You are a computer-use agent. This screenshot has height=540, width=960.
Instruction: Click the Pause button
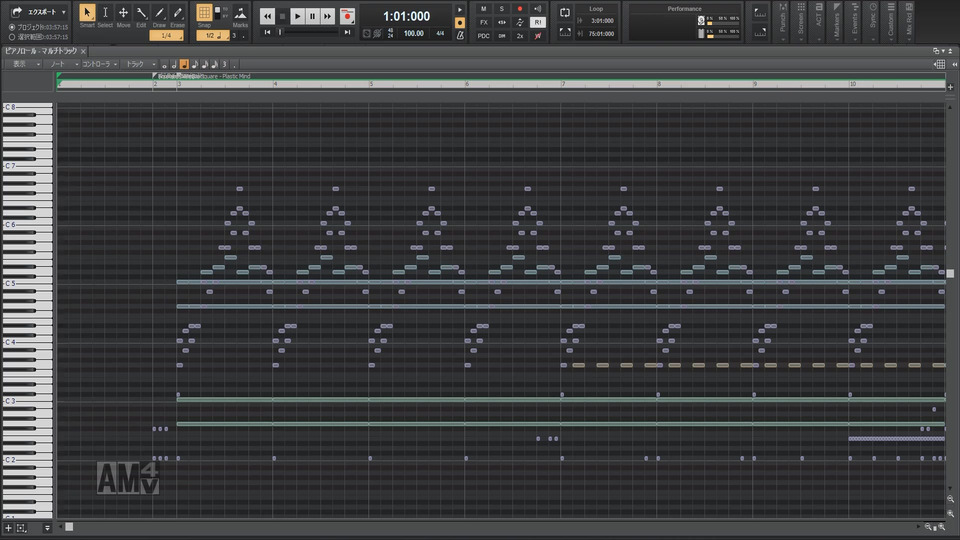click(x=312, y=17)
